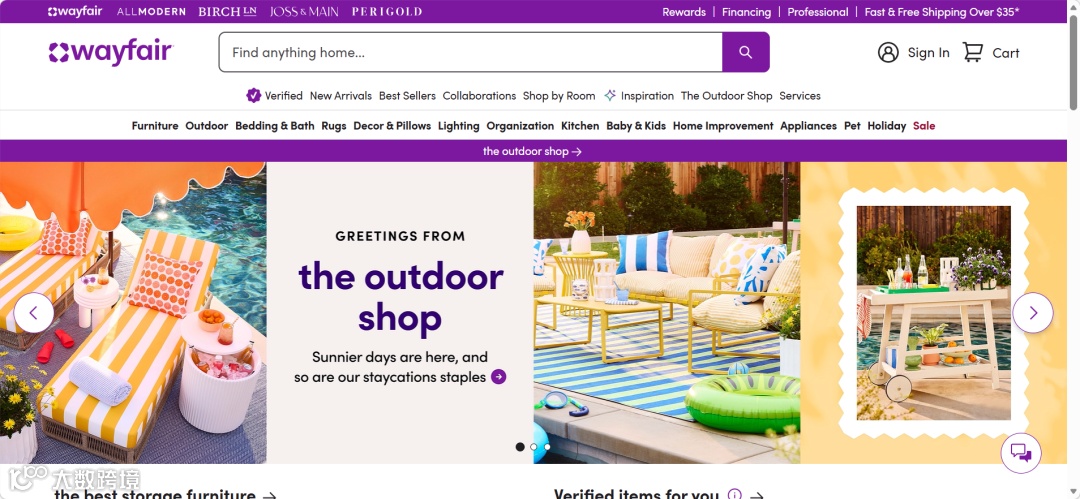Select Best Sellers in top navigation

tap(407, 96)
